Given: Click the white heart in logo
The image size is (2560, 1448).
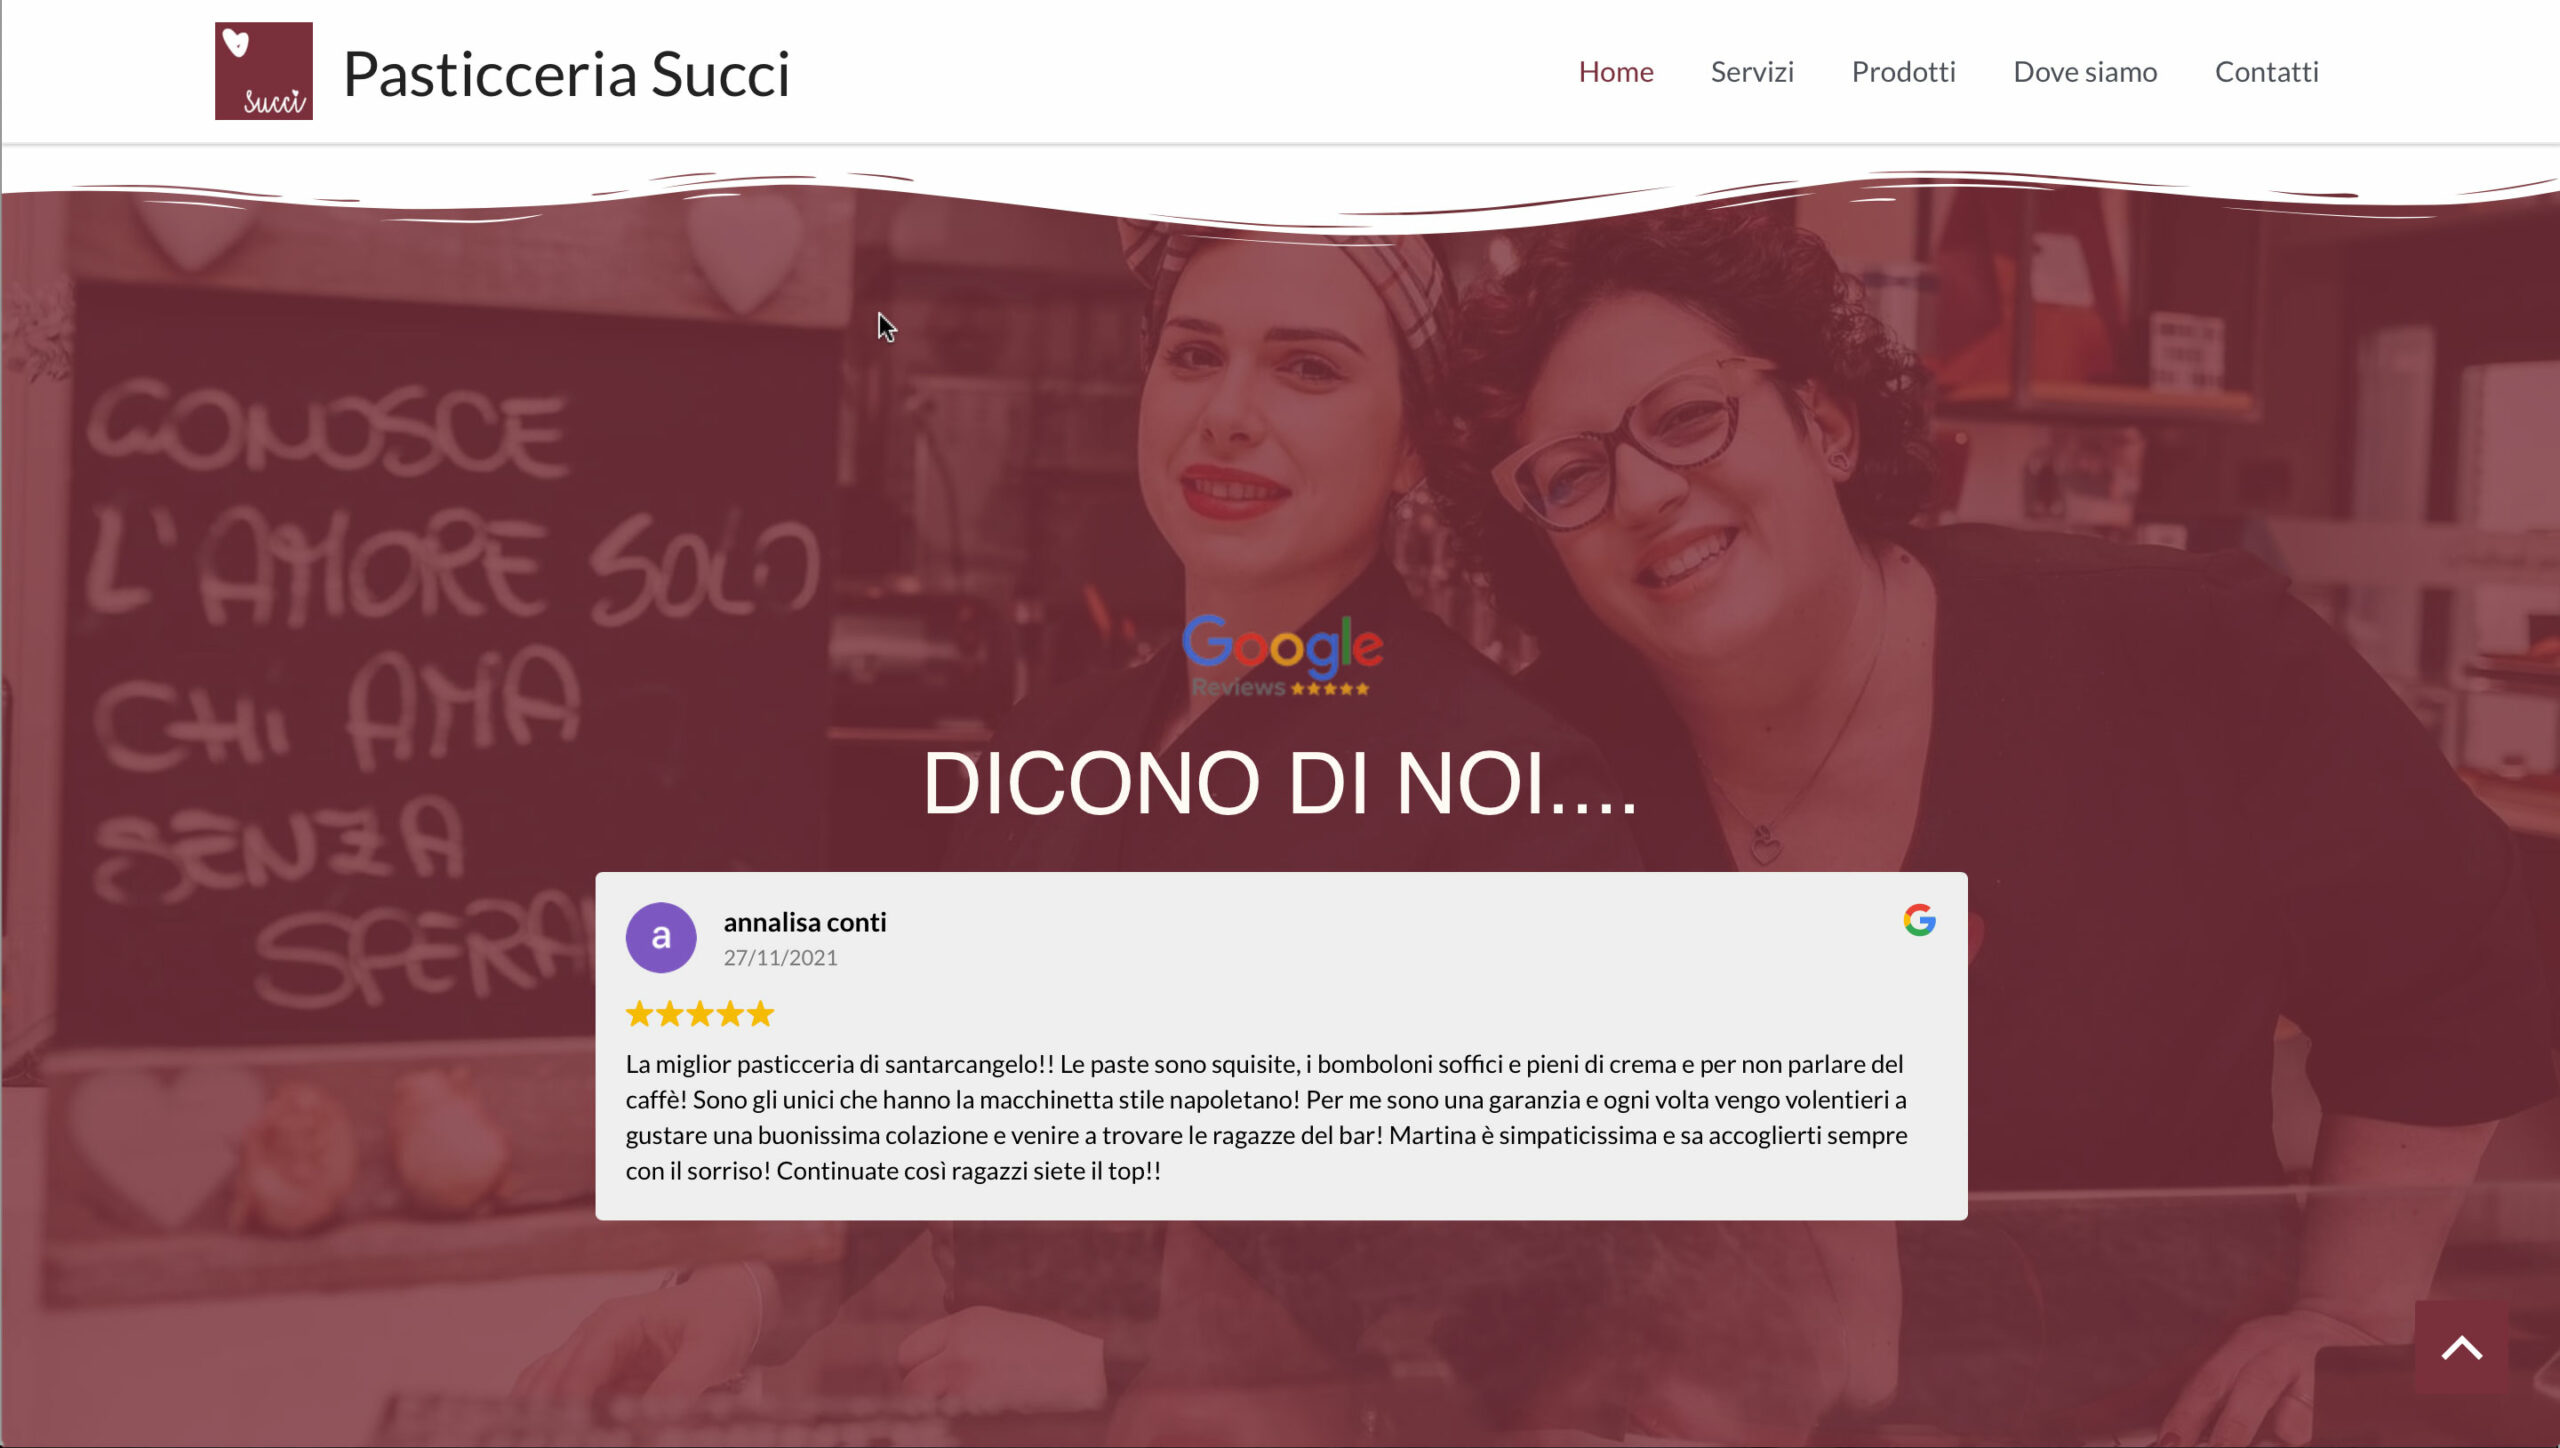Looking at the screenshot, I should click(x=236, y=43).
